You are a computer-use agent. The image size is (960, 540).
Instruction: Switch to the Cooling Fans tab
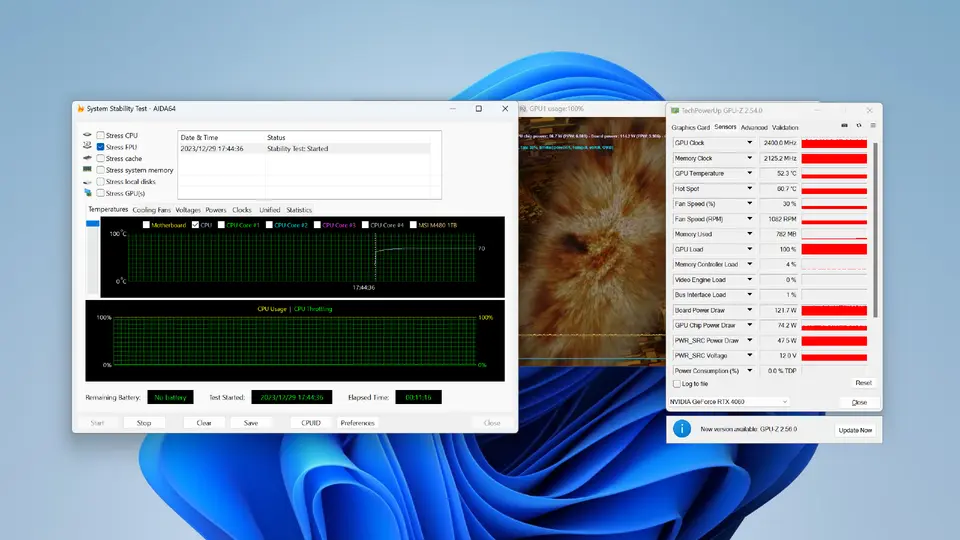(x=152, y=209)
